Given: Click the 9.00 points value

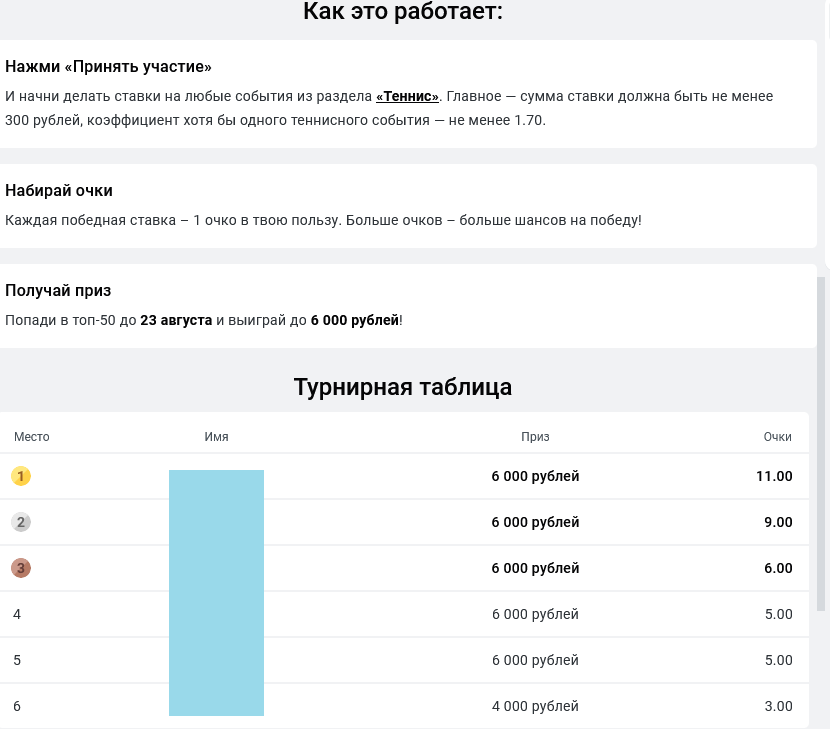Looking at the screenshot, I should [x=777, y=522].
